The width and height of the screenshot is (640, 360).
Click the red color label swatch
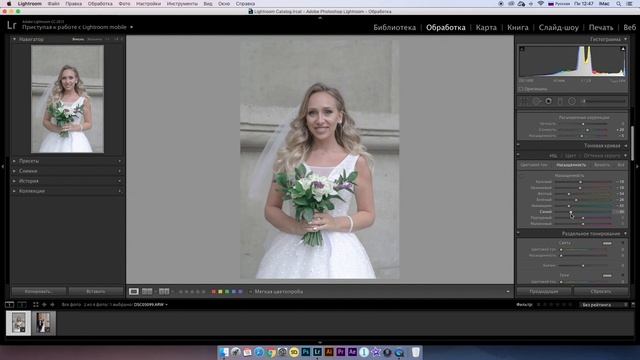point(213,292)
